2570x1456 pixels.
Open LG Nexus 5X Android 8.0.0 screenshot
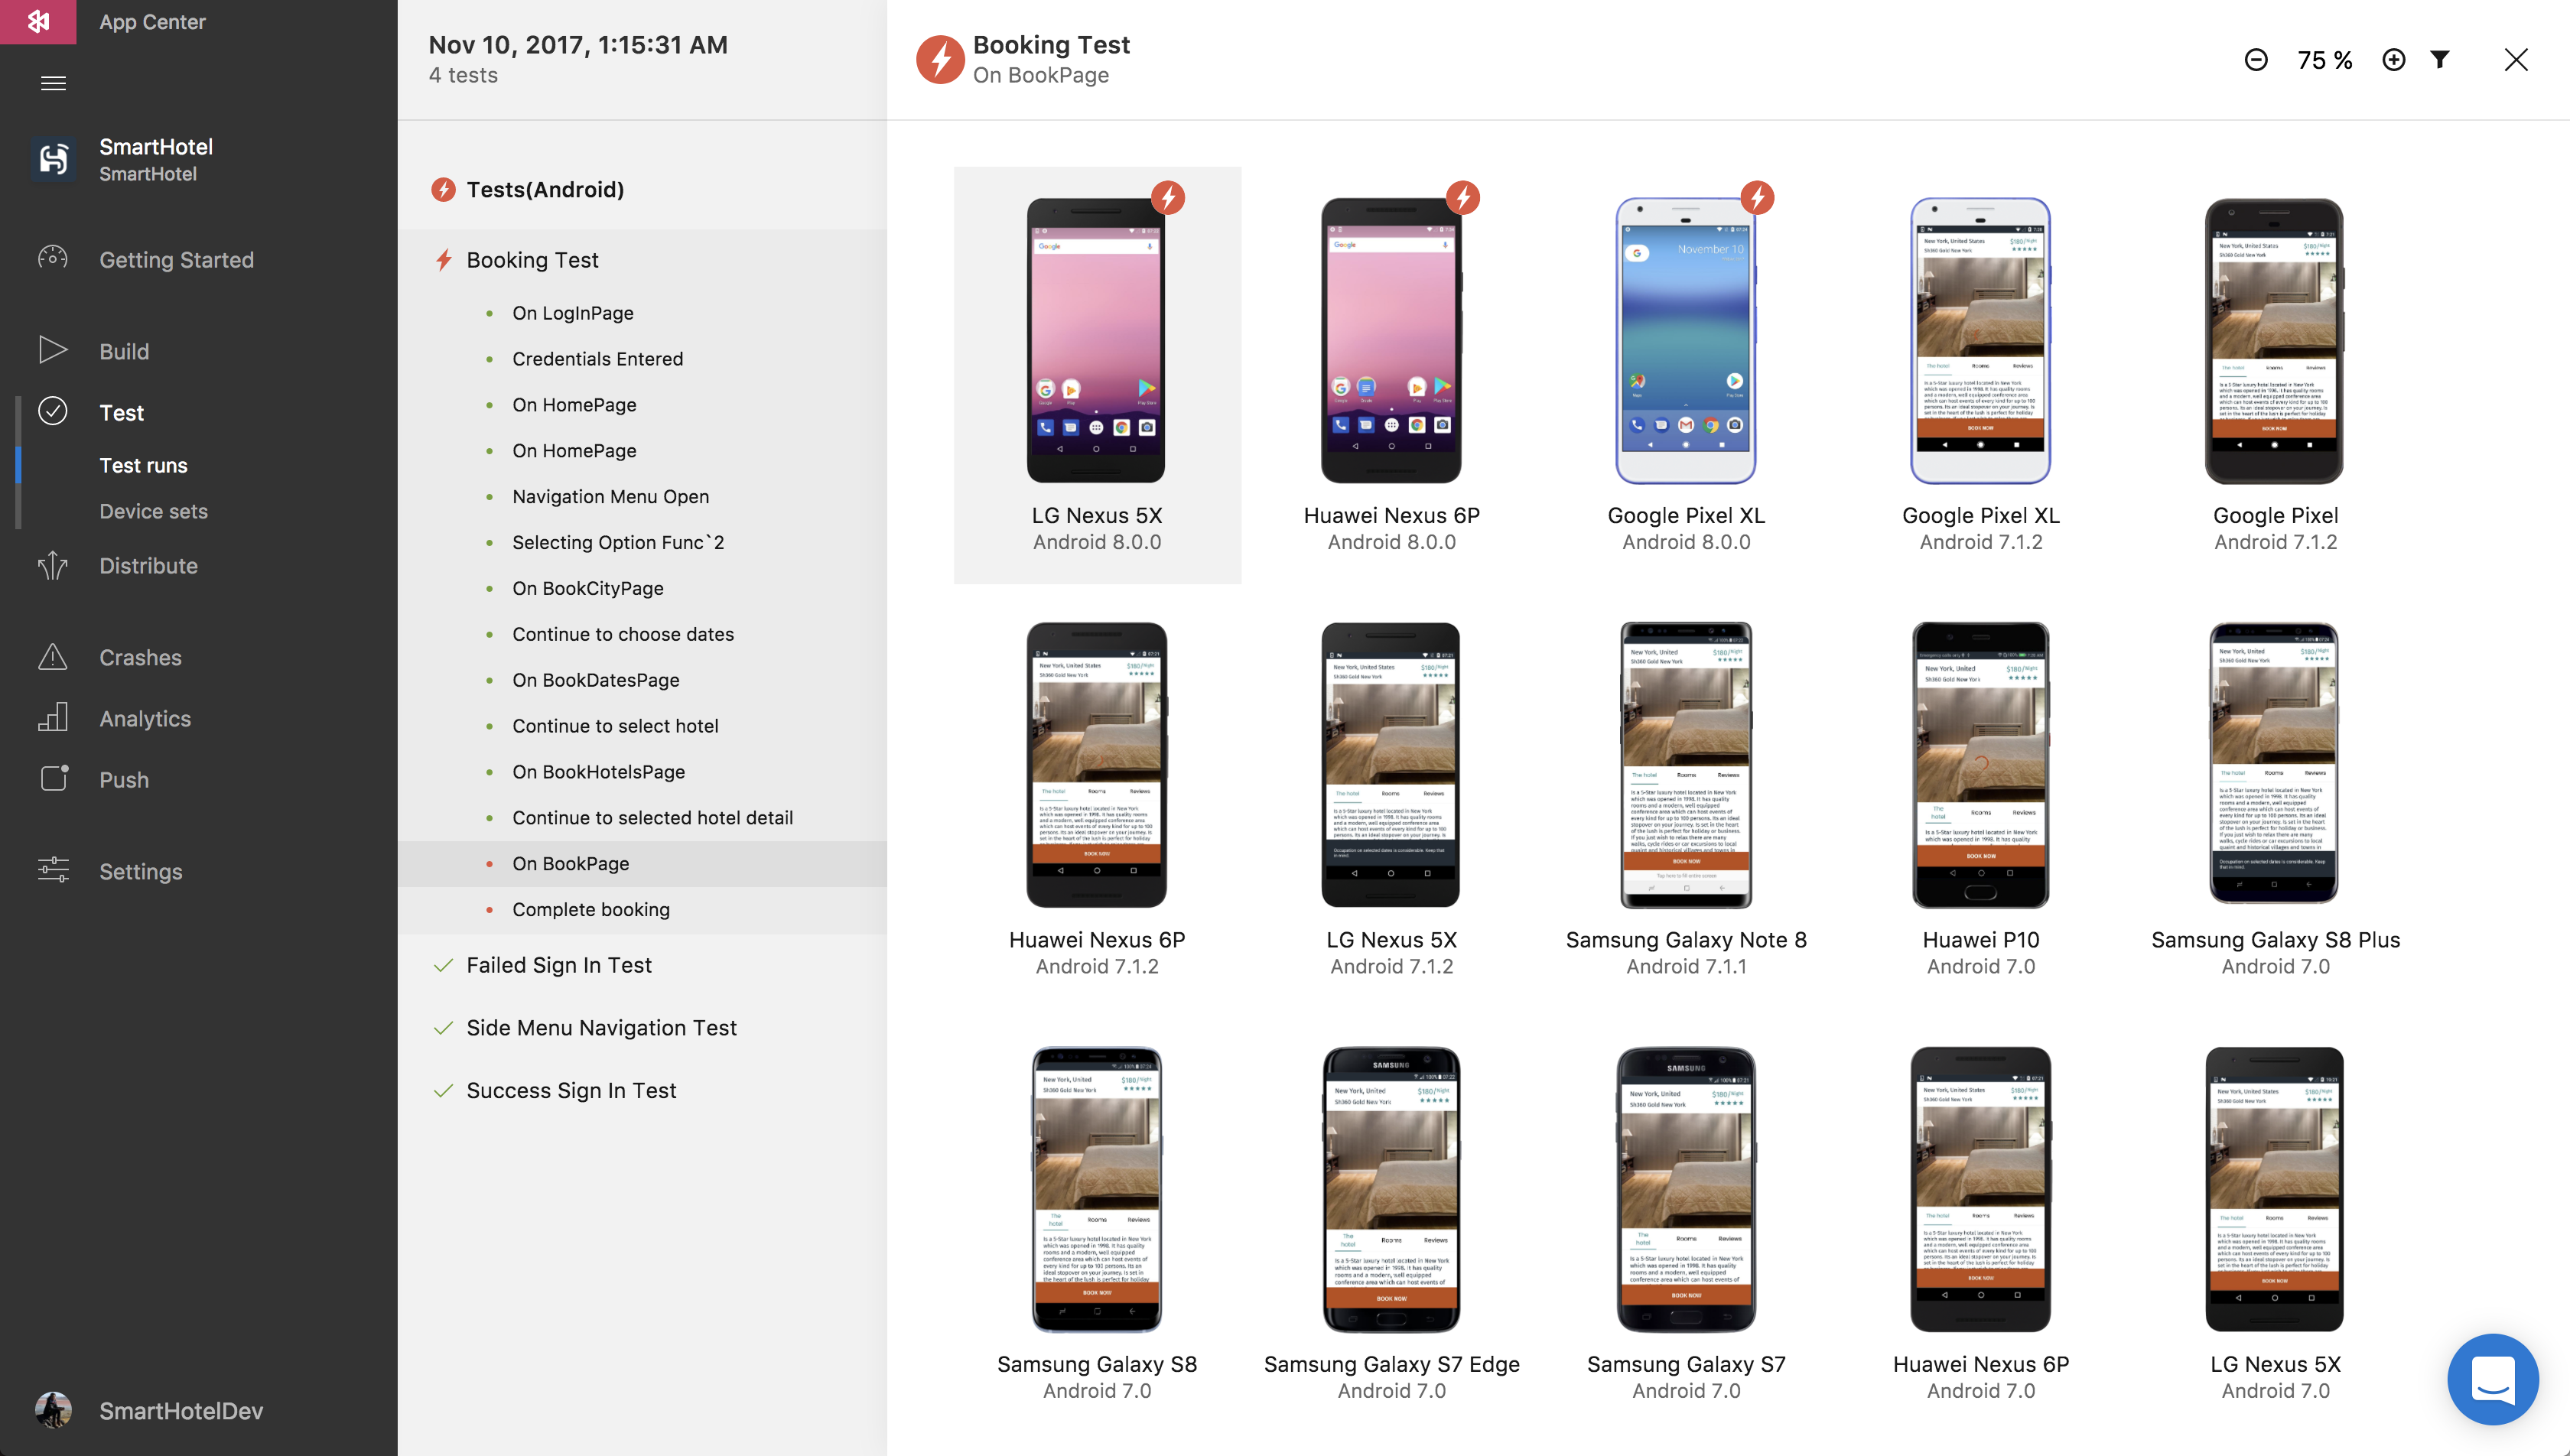point(1097,340)
